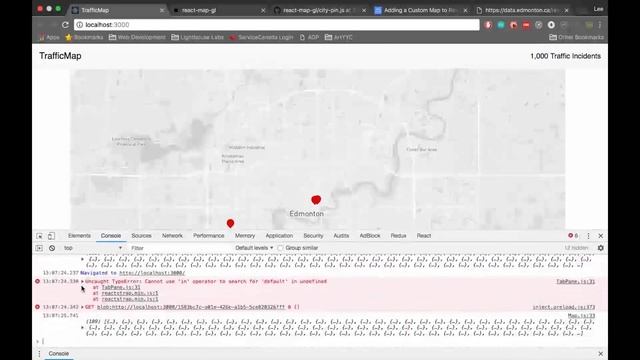Close the bottom Console drawer
The height and width of the screenshot is (360, 640).
(600, 353)
